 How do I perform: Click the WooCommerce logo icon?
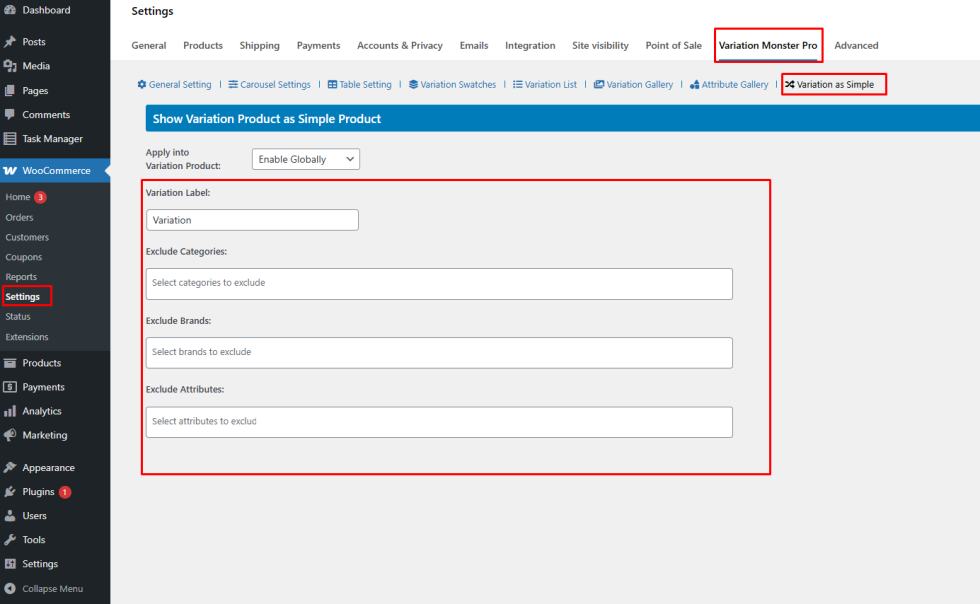pos(10,171)
